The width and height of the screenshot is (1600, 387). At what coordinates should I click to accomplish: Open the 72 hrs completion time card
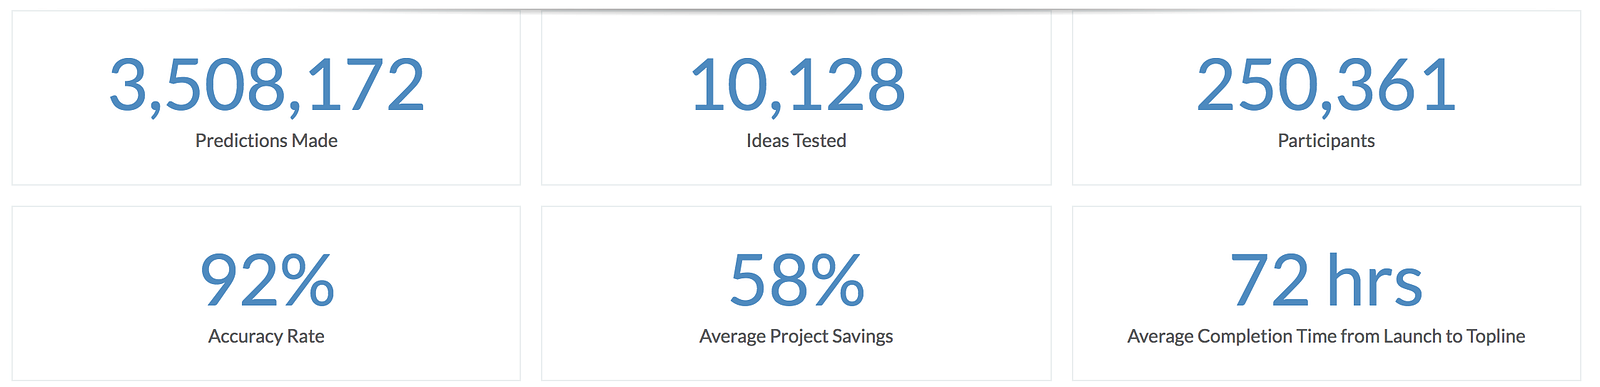coord(1326,293)
